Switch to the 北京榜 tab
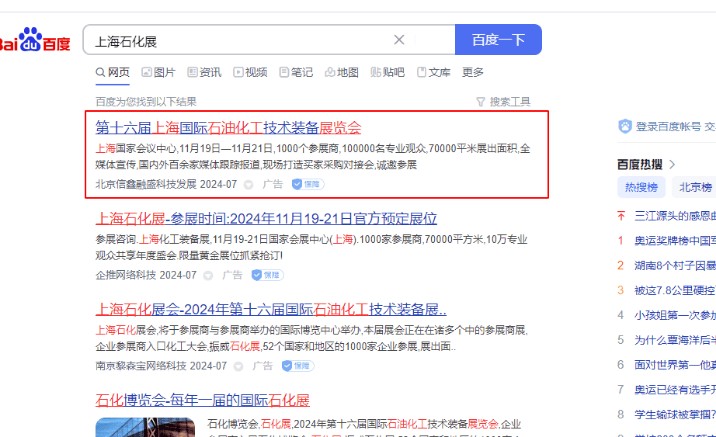The height and width of the screenshot is (437, 716). click(695, 187)
